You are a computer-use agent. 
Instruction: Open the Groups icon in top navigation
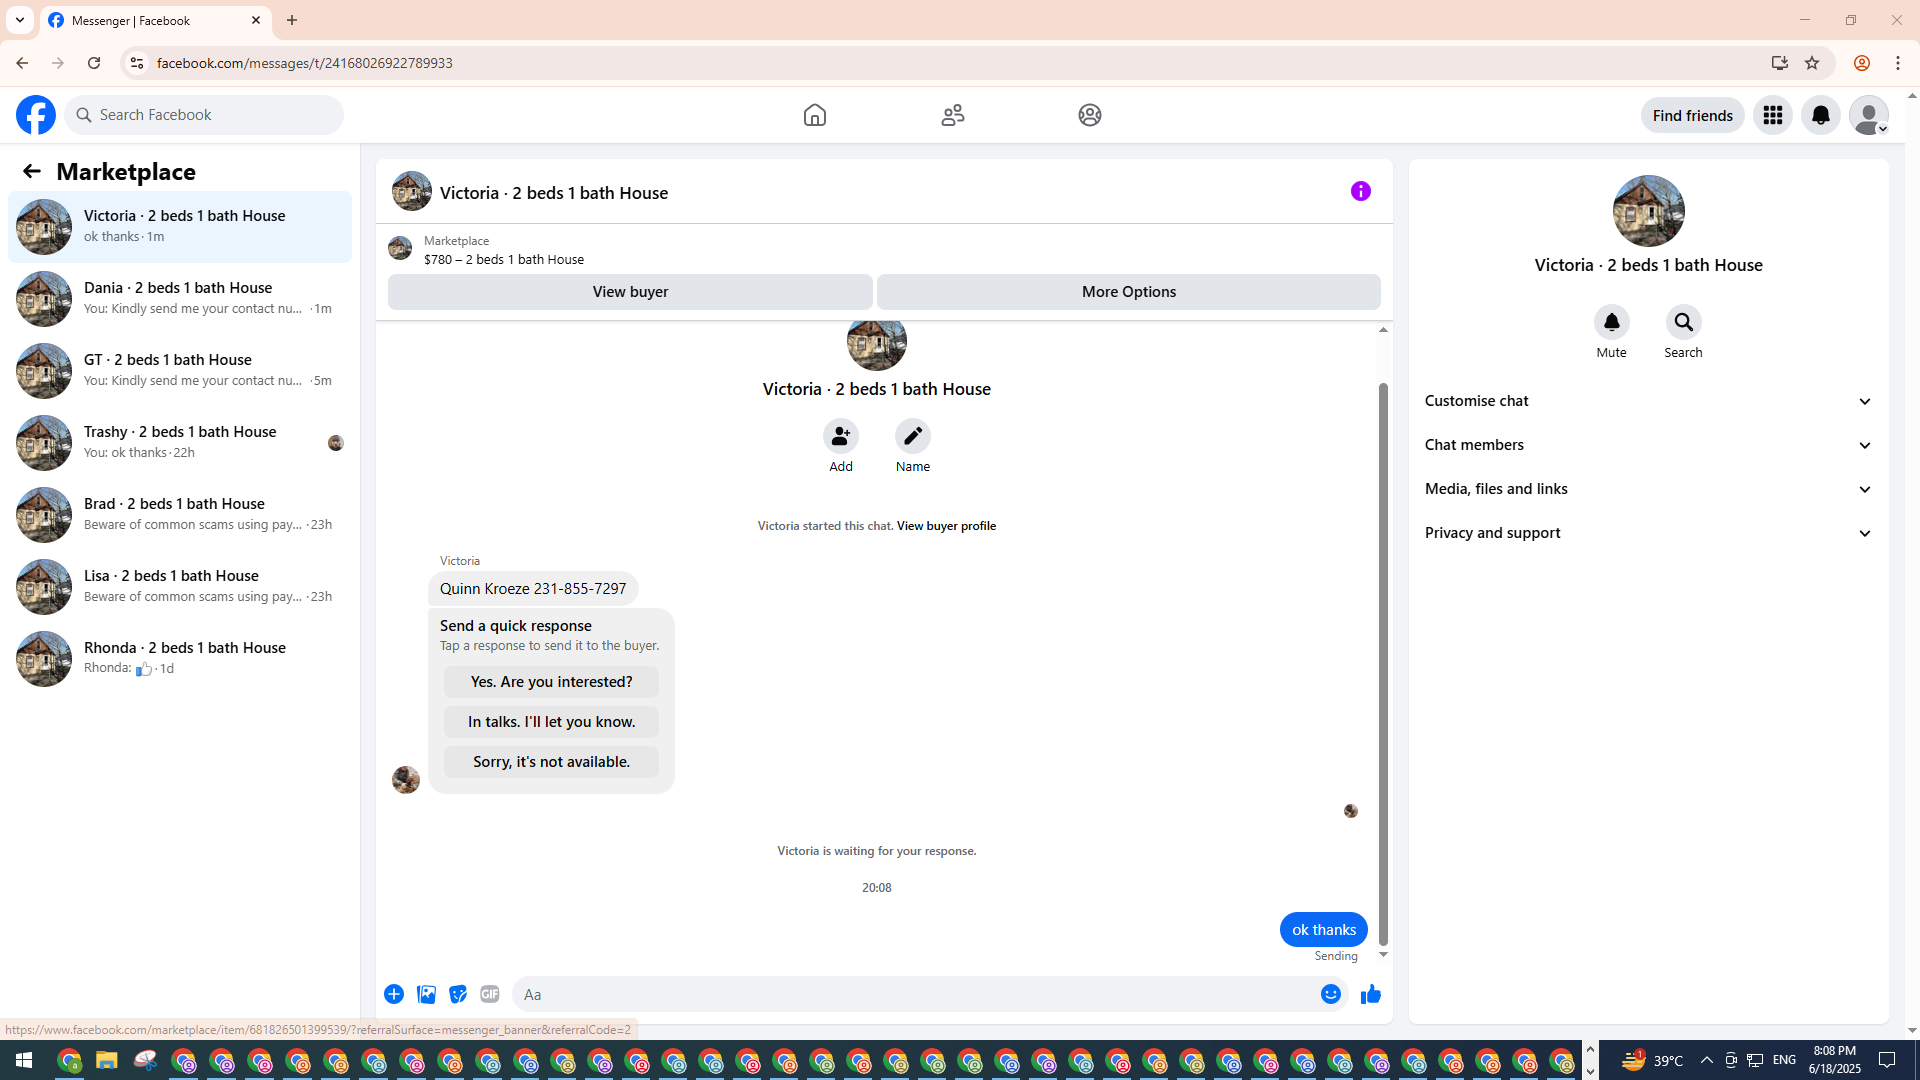coord(1090,115)
